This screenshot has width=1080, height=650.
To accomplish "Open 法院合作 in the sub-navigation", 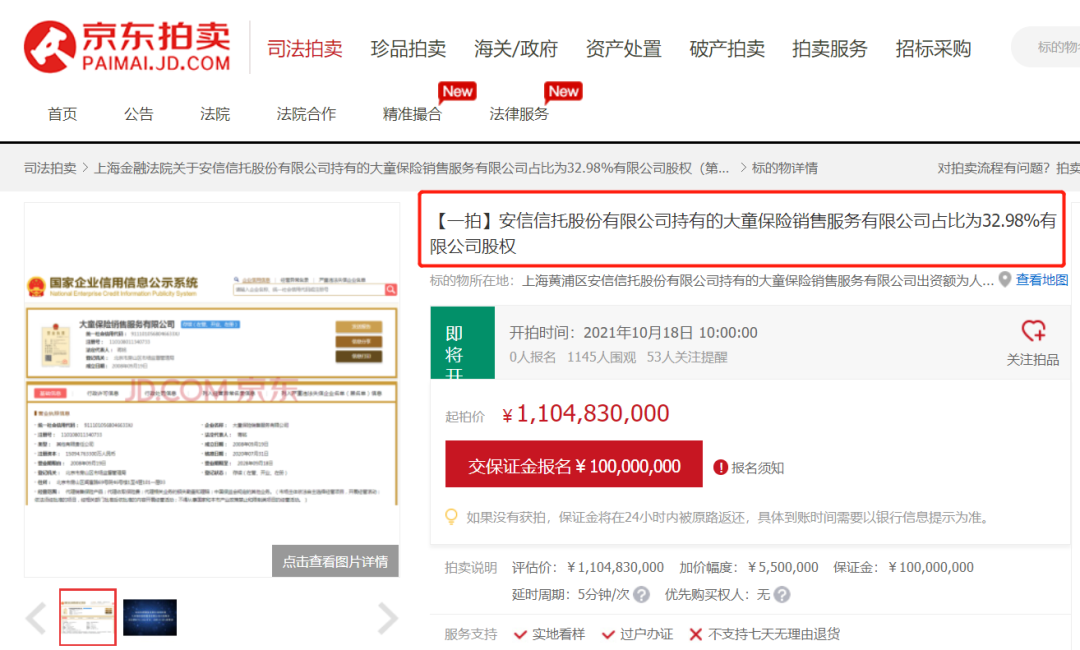I will click(x=307, y=114).
